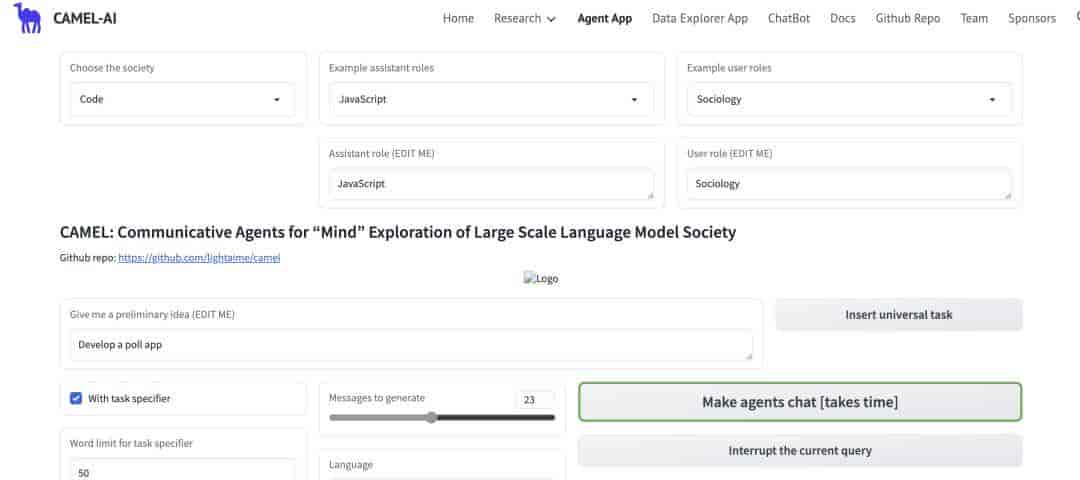The width and height of the screenshot is (1080, 480).
Task: Click the CAMEL Communicative Agents heading
Action: tap(398, 232)
